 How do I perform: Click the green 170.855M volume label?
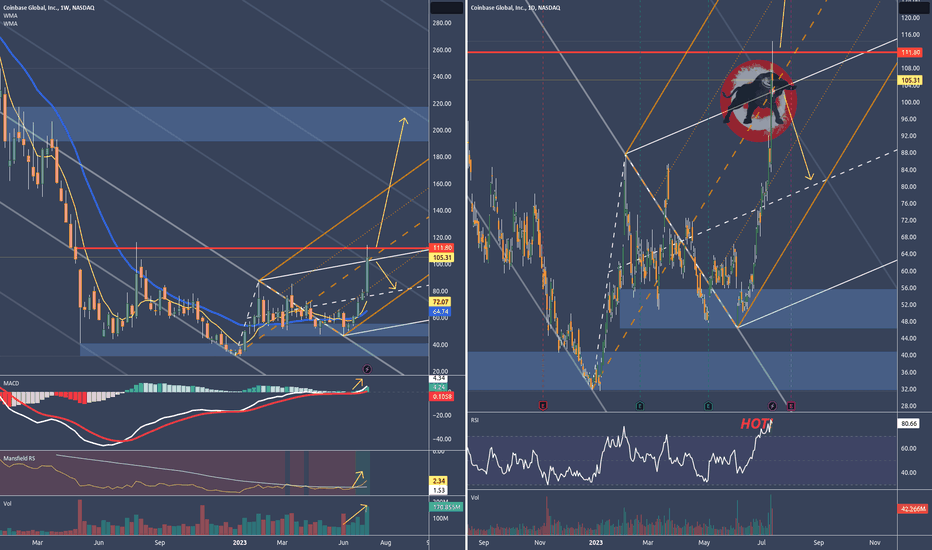[x=446, y=507]
